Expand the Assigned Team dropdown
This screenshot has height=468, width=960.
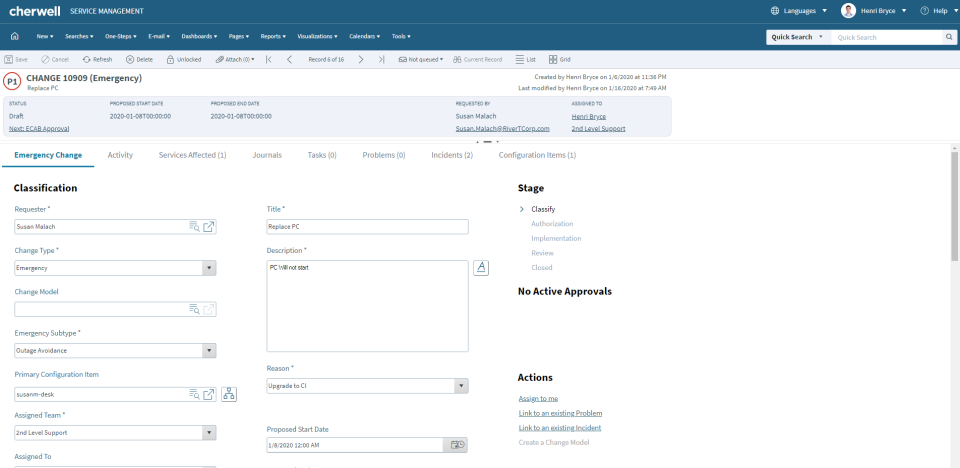click(209, 432)
